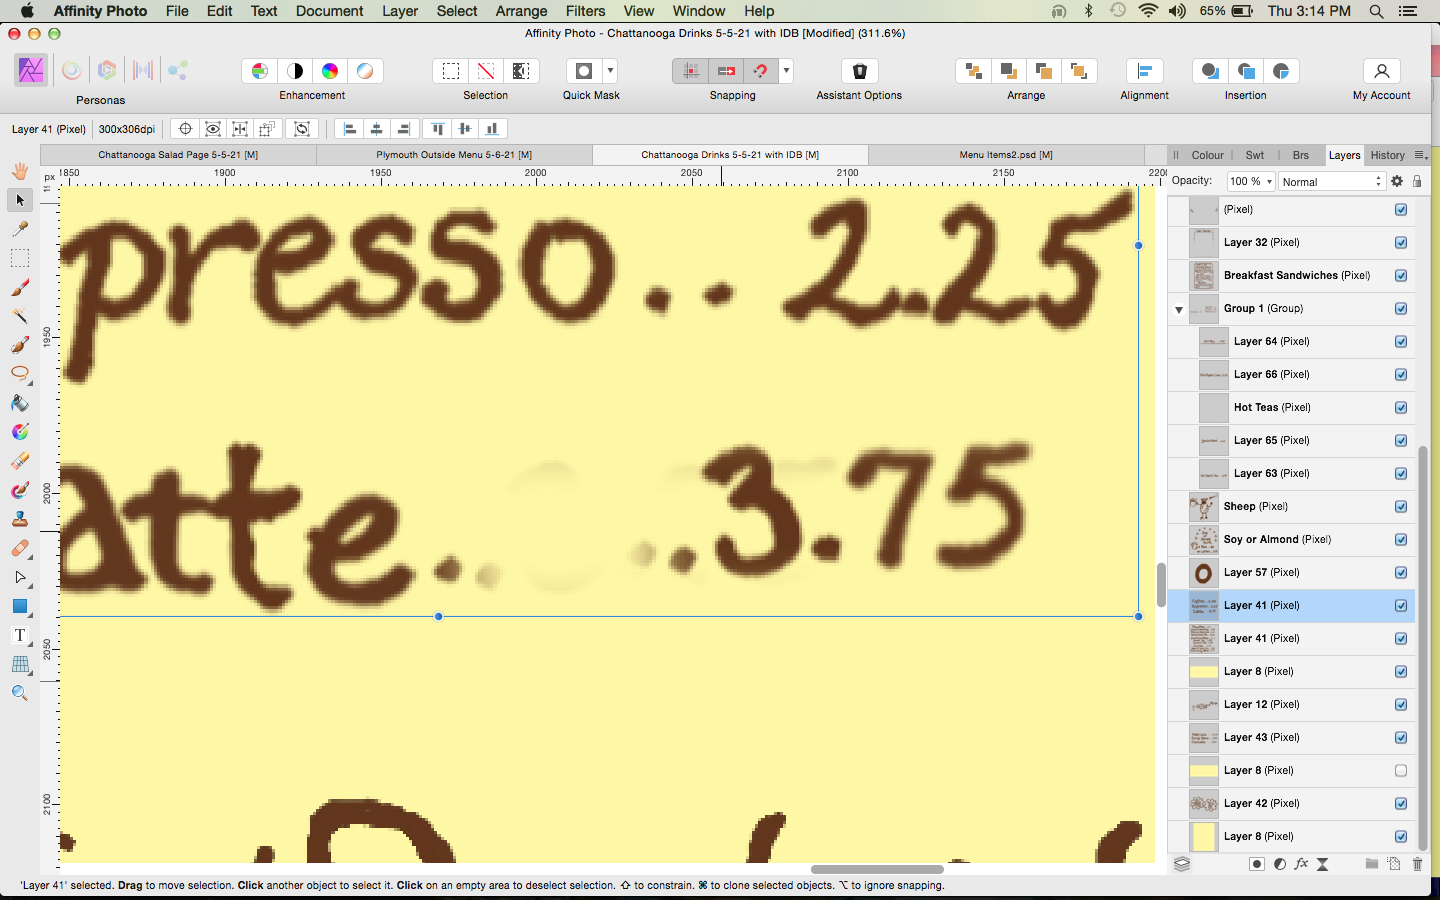
Task: Open the Document menu
Action: coord(329,11)
